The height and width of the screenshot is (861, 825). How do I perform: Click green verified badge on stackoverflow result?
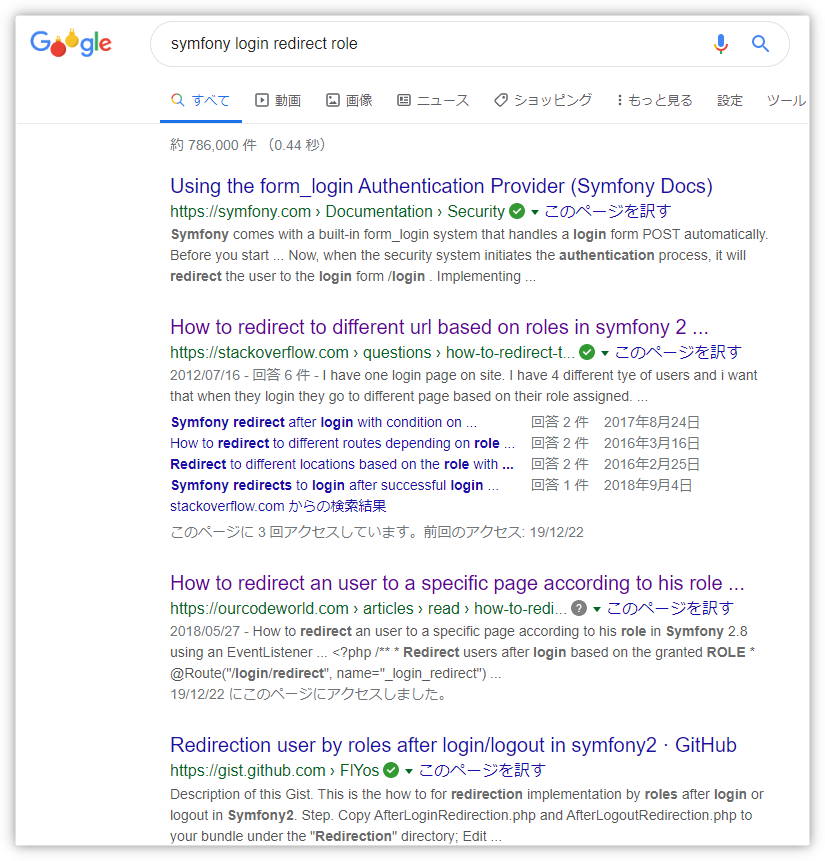pyautogui.click(x=587, y=352)
